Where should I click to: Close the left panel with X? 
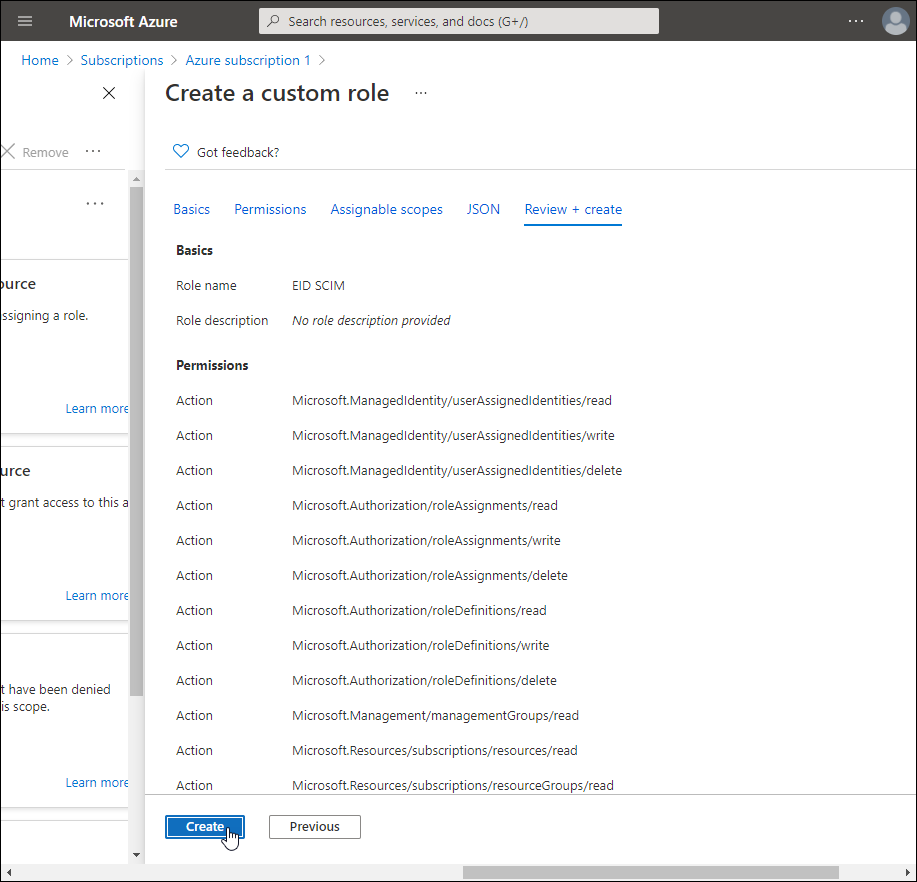click(x=109, y=93)
